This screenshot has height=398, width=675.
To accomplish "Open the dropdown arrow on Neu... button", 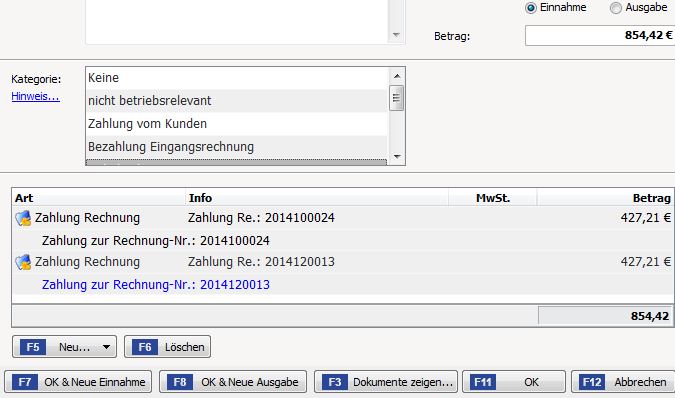I will pyautogui.click(x=106, y=347).
